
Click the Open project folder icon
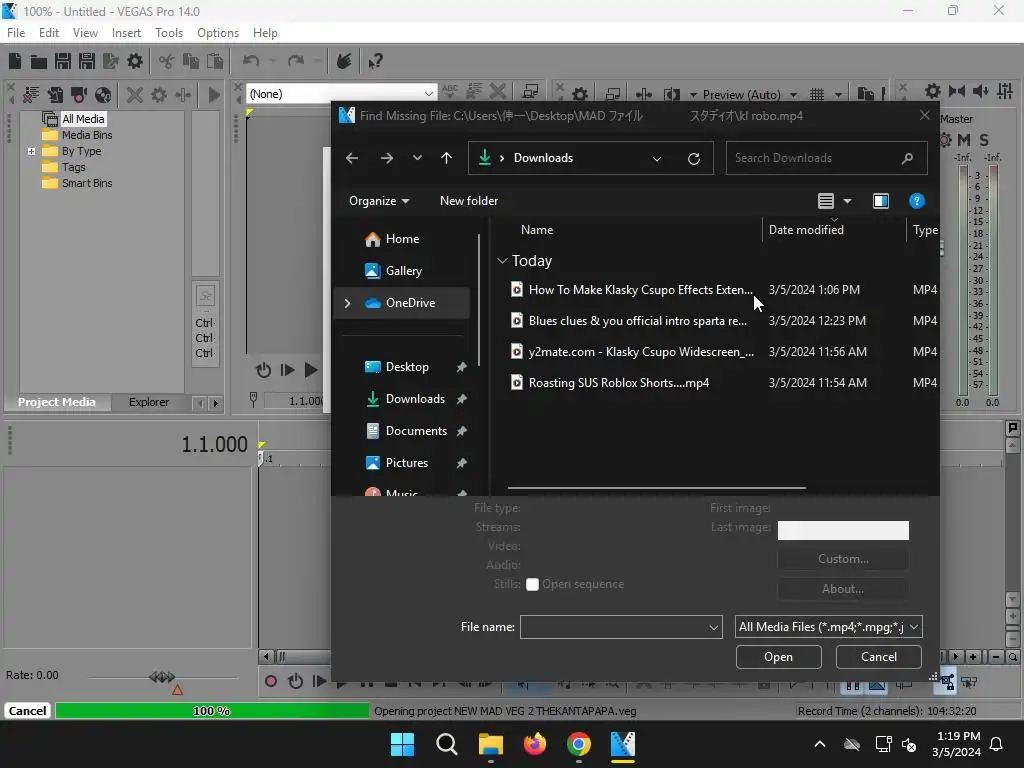(39, 61)
